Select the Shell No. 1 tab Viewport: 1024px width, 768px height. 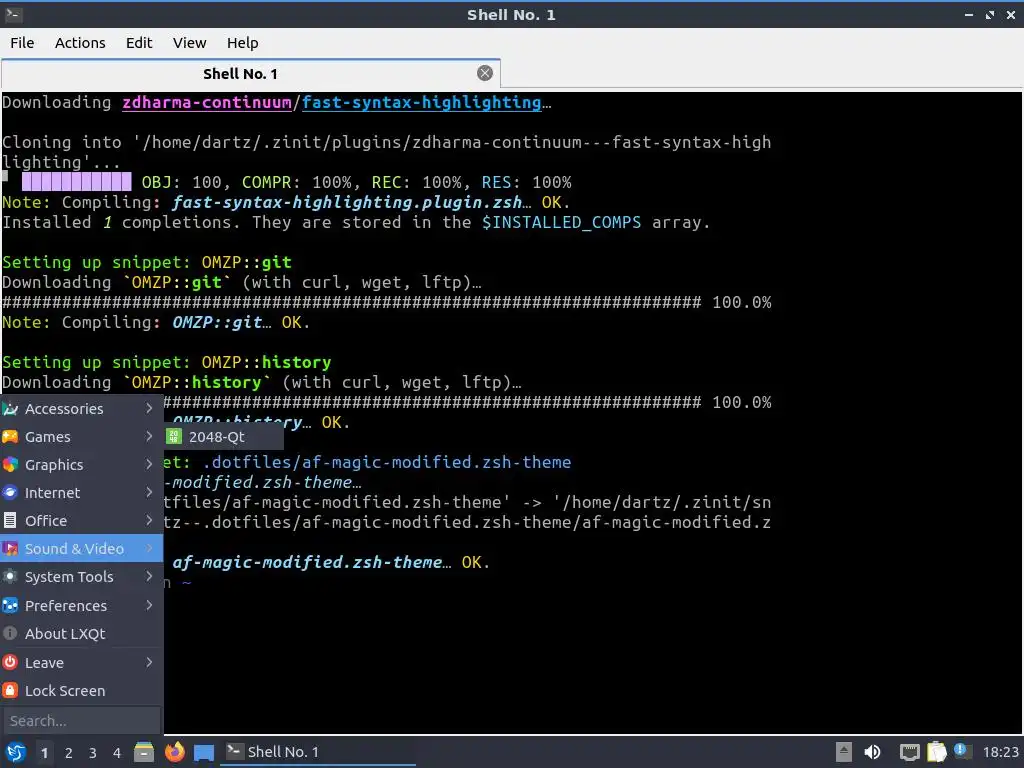(251, 74)
